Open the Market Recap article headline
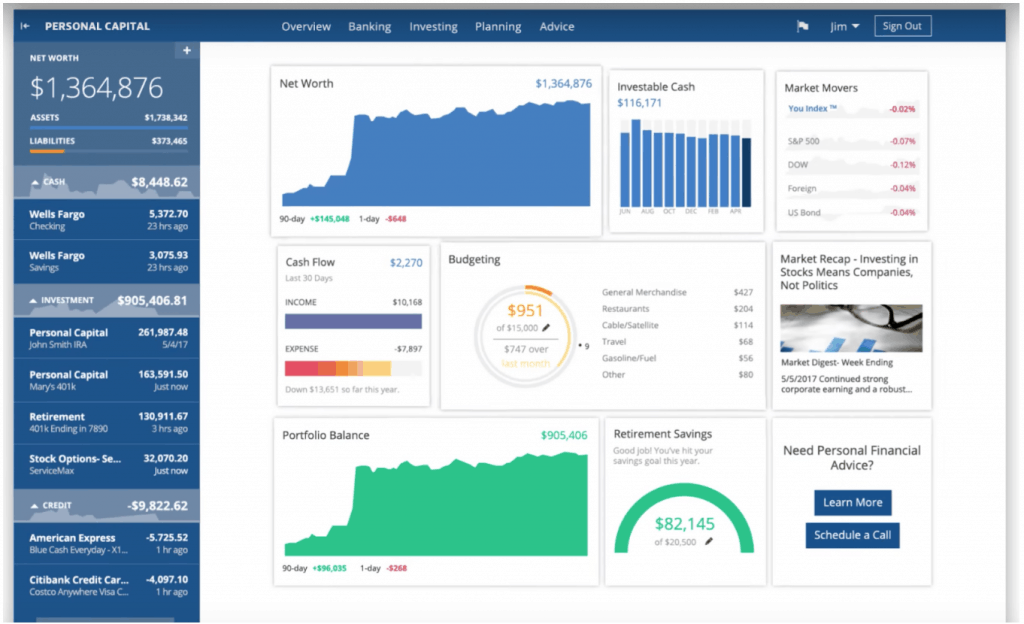This screenshot has width=1024, height=624. click(848, 272)
